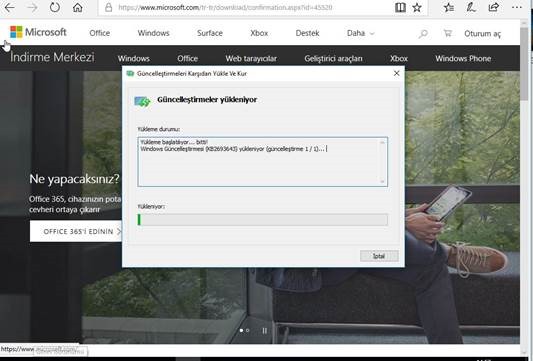Open Windows Phone category
The height and width of the screenshot is (361, 533).
pos(463,58)
